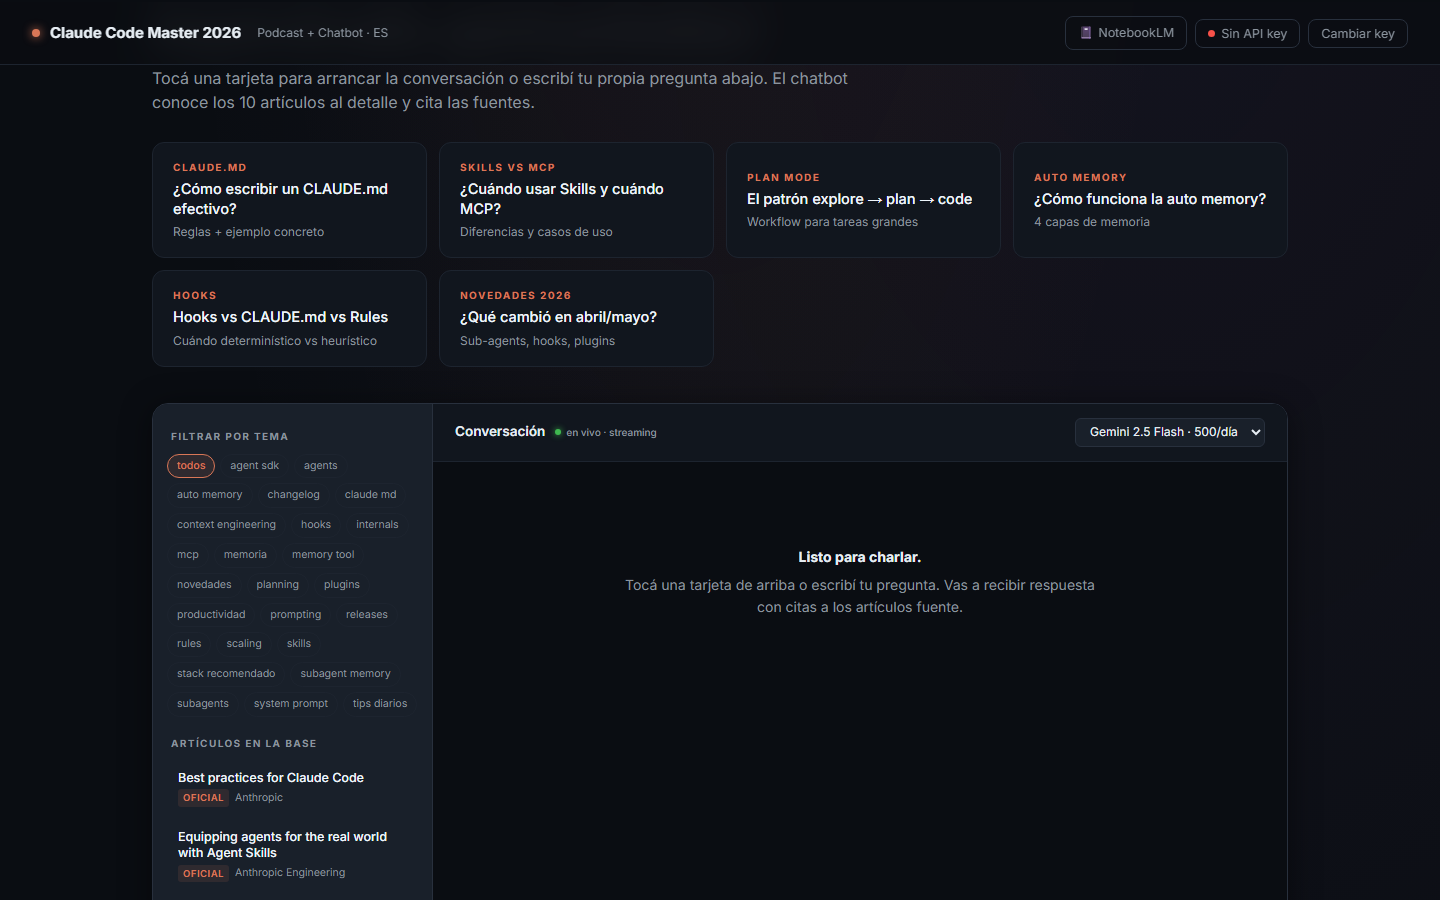The height and width of the screenshot is (900, 1440).
Task: Select the 'todos' topic filter
Action: click(191, 466)
